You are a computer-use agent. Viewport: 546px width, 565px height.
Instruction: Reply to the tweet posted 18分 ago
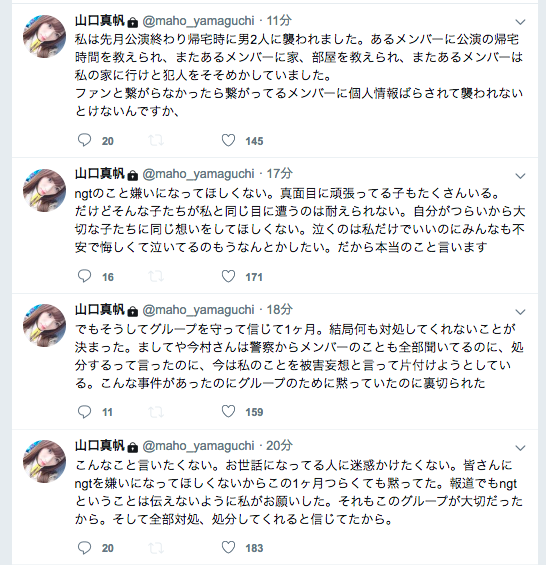(84, 411)
